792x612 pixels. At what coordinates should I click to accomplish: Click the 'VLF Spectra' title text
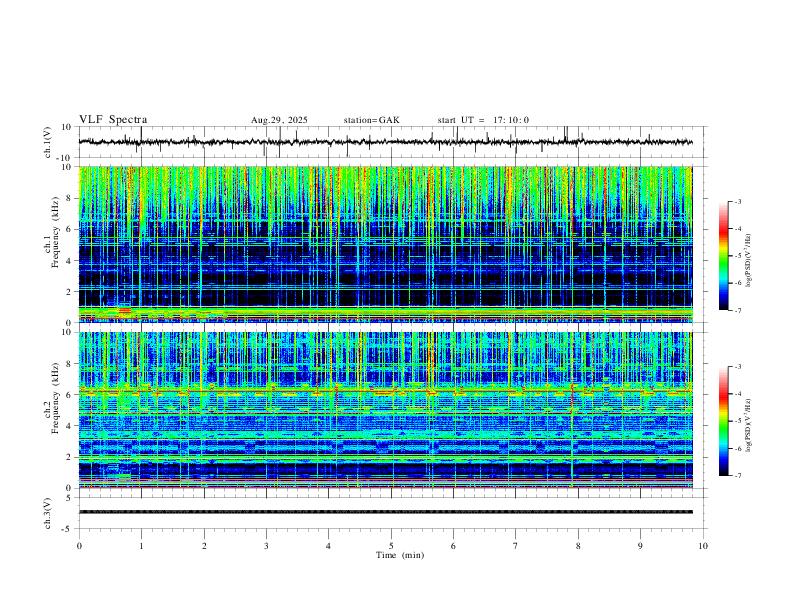point(113,120)
